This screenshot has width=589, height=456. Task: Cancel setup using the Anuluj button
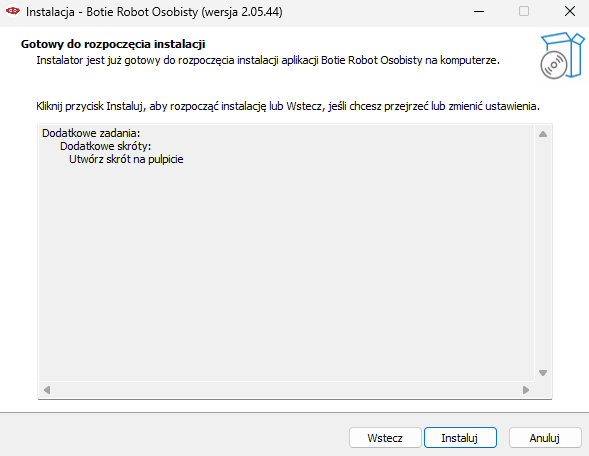(x=545, y=438)
